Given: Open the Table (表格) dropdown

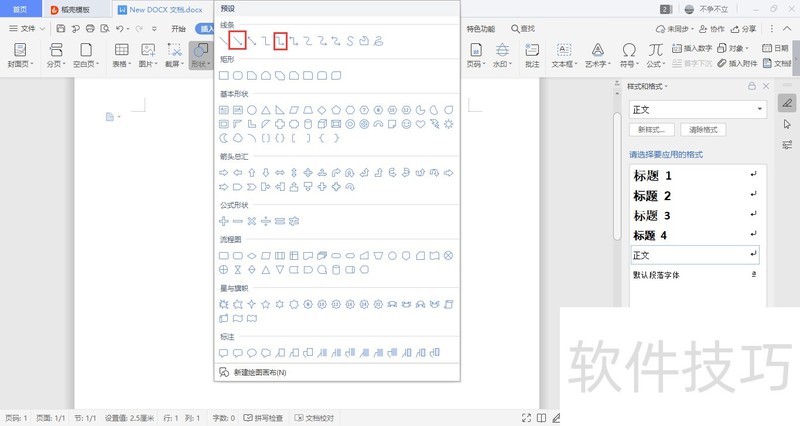Looking at the screenshot, I should tap(121, 55).
